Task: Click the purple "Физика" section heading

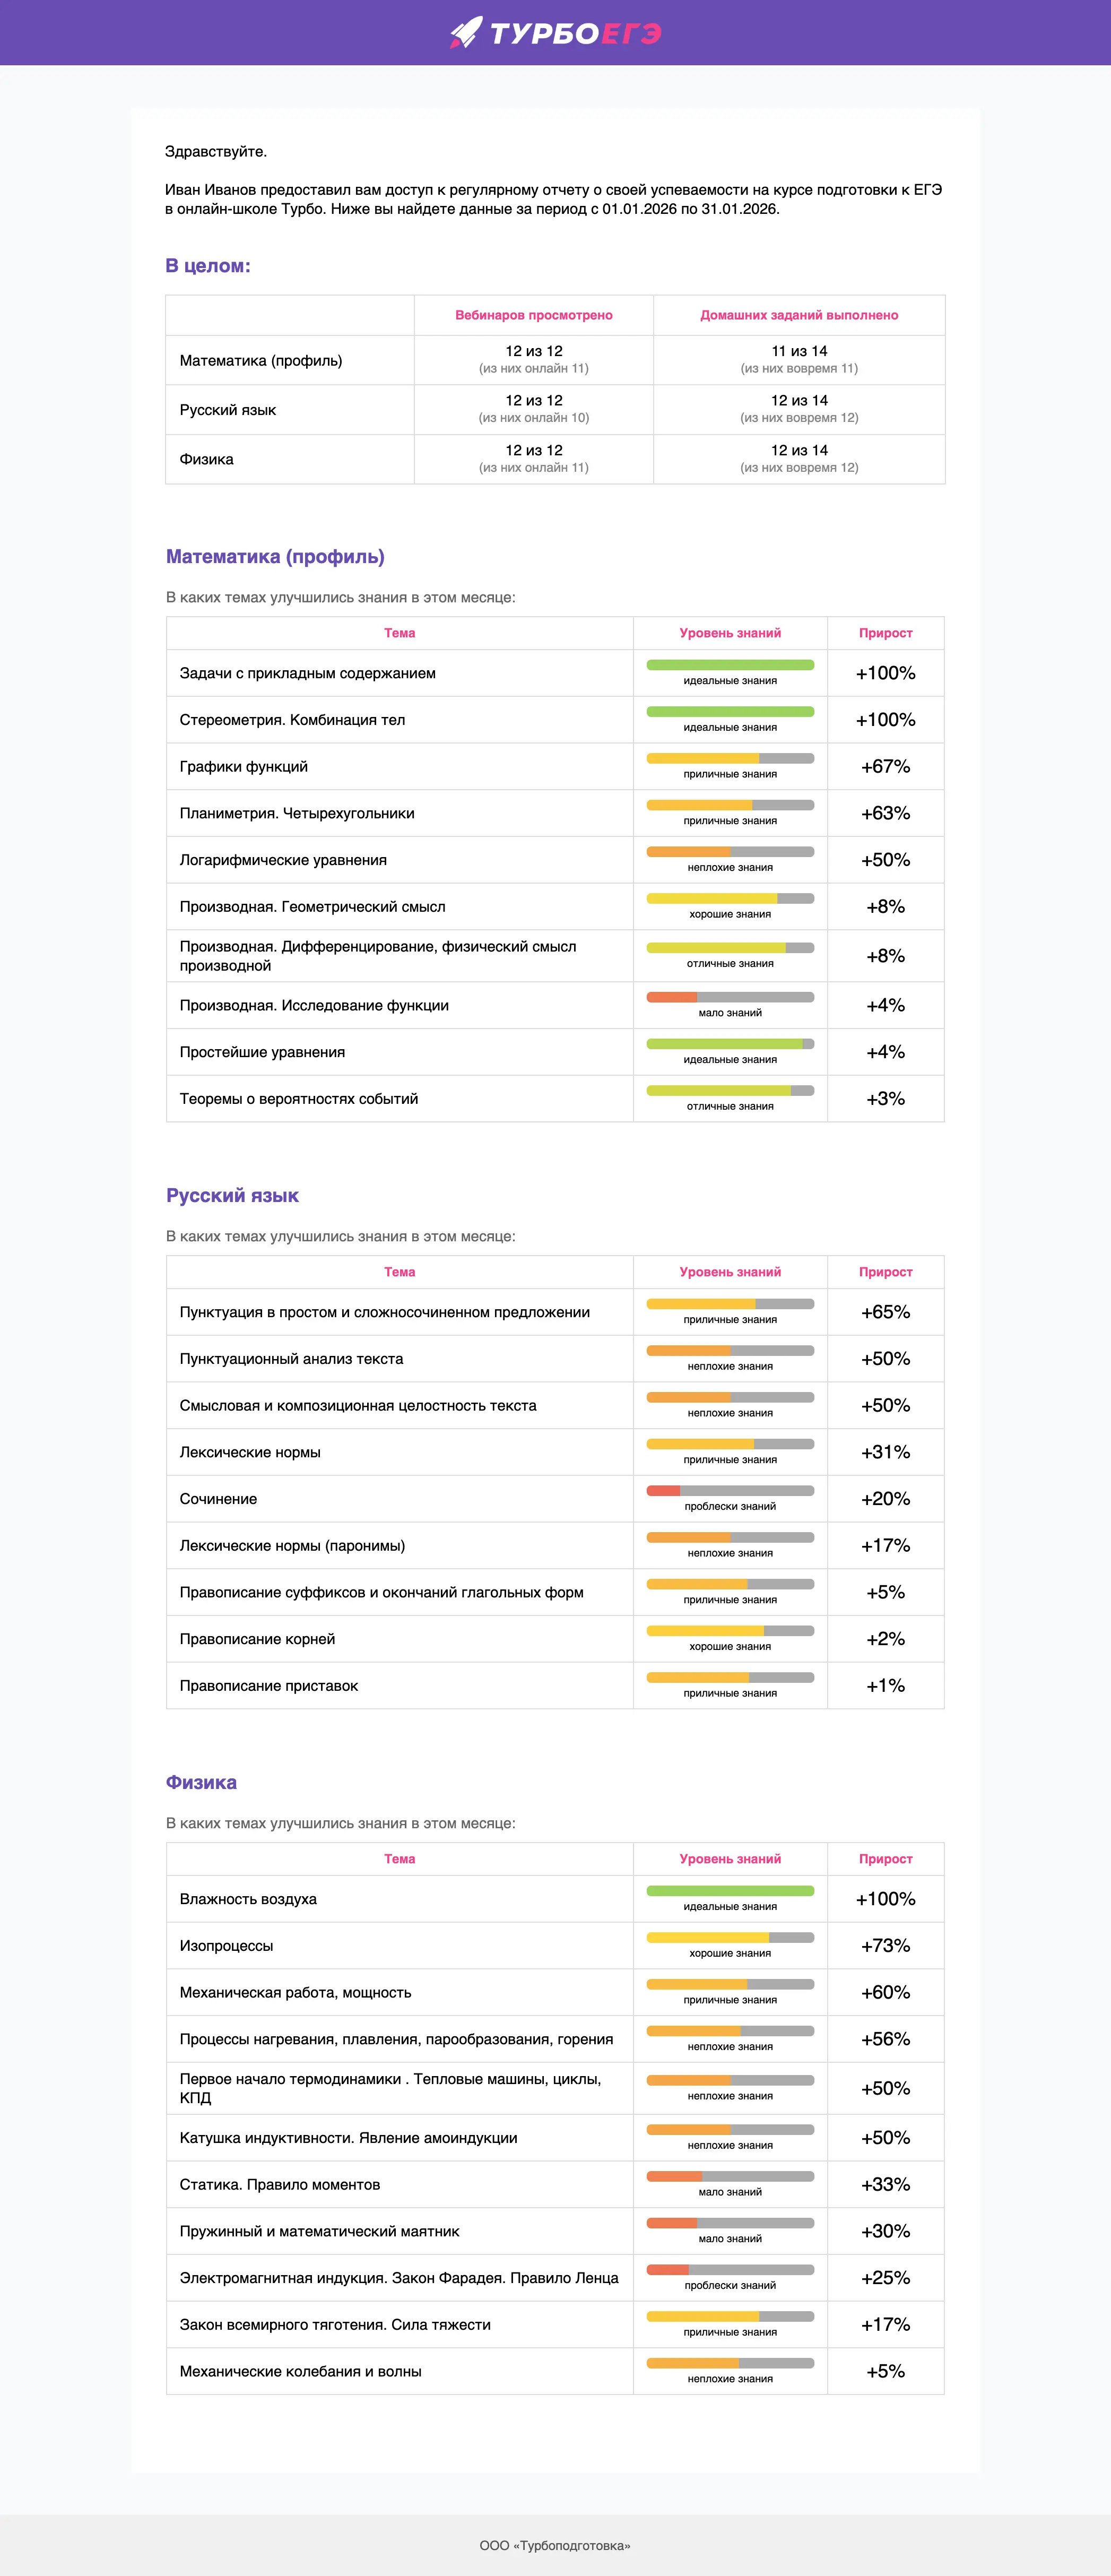Action: coord(201,1783)
